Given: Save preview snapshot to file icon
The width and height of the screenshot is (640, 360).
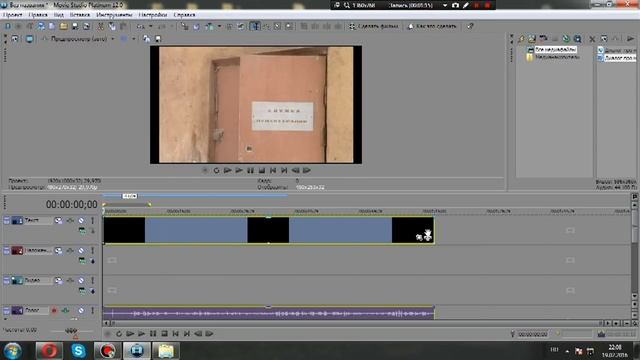Looking at the screenshot, I should pyautogui.click(x=158, y=39).
